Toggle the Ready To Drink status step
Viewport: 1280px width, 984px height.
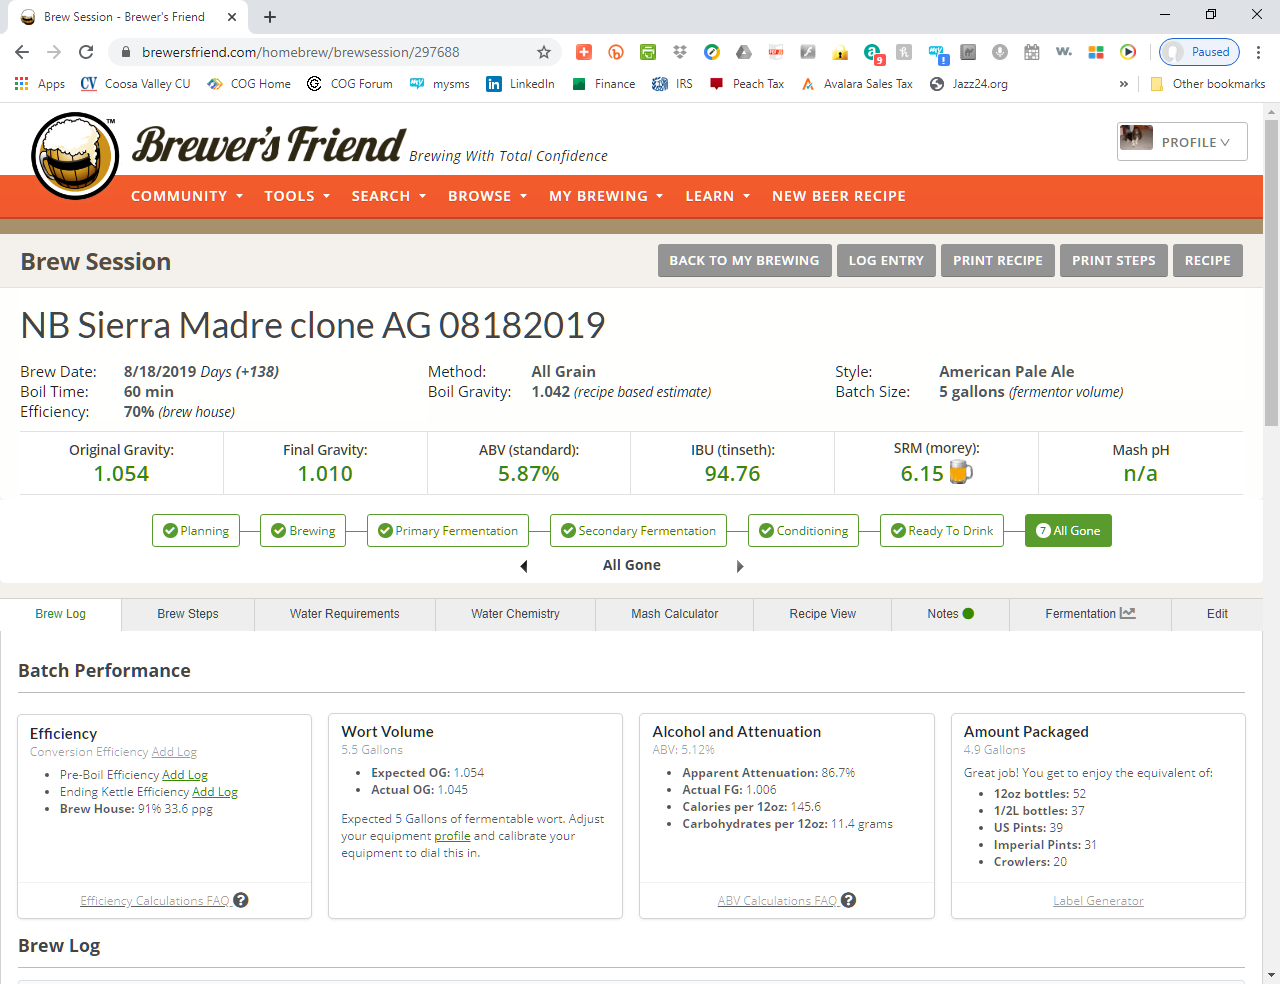coord(942,530)
